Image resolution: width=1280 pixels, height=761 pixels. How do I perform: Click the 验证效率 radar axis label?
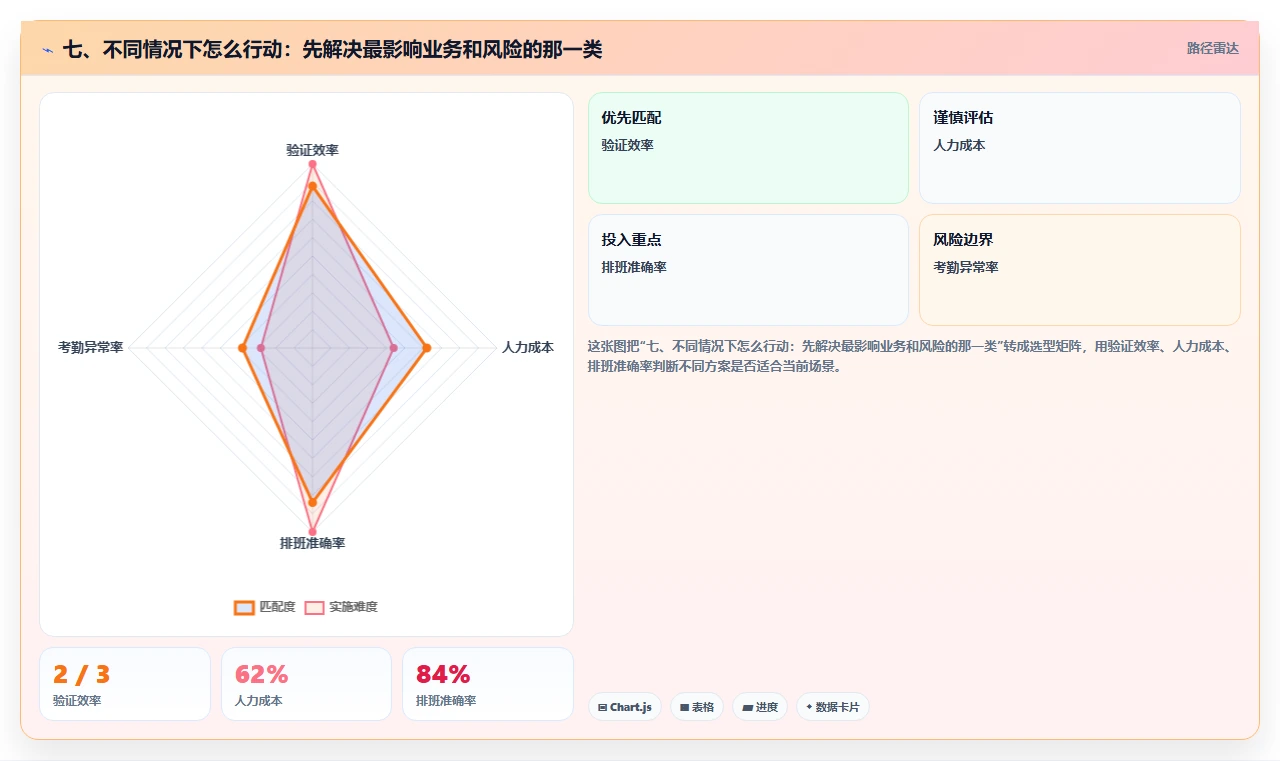click(312, 150)
